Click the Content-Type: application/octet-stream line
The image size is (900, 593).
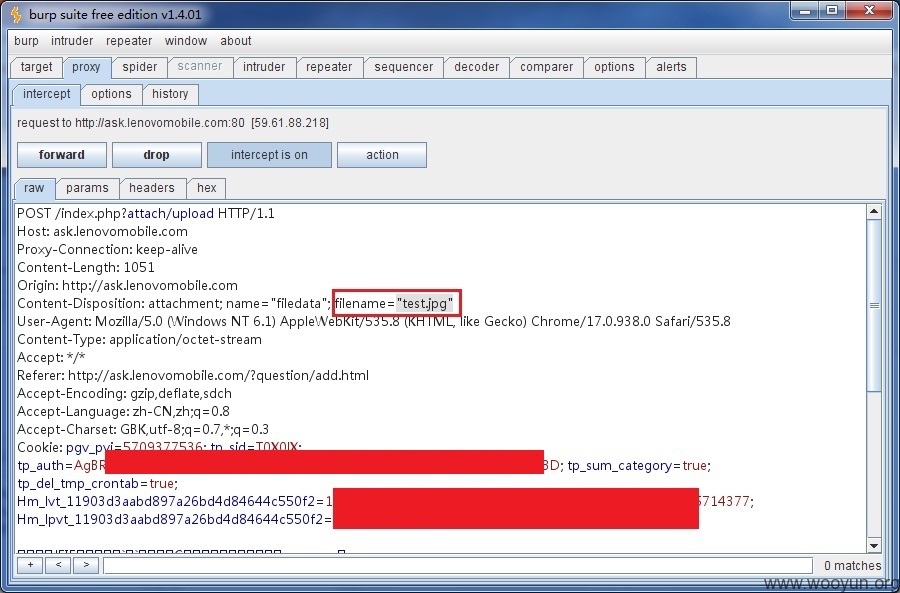[x=139, y=340]
